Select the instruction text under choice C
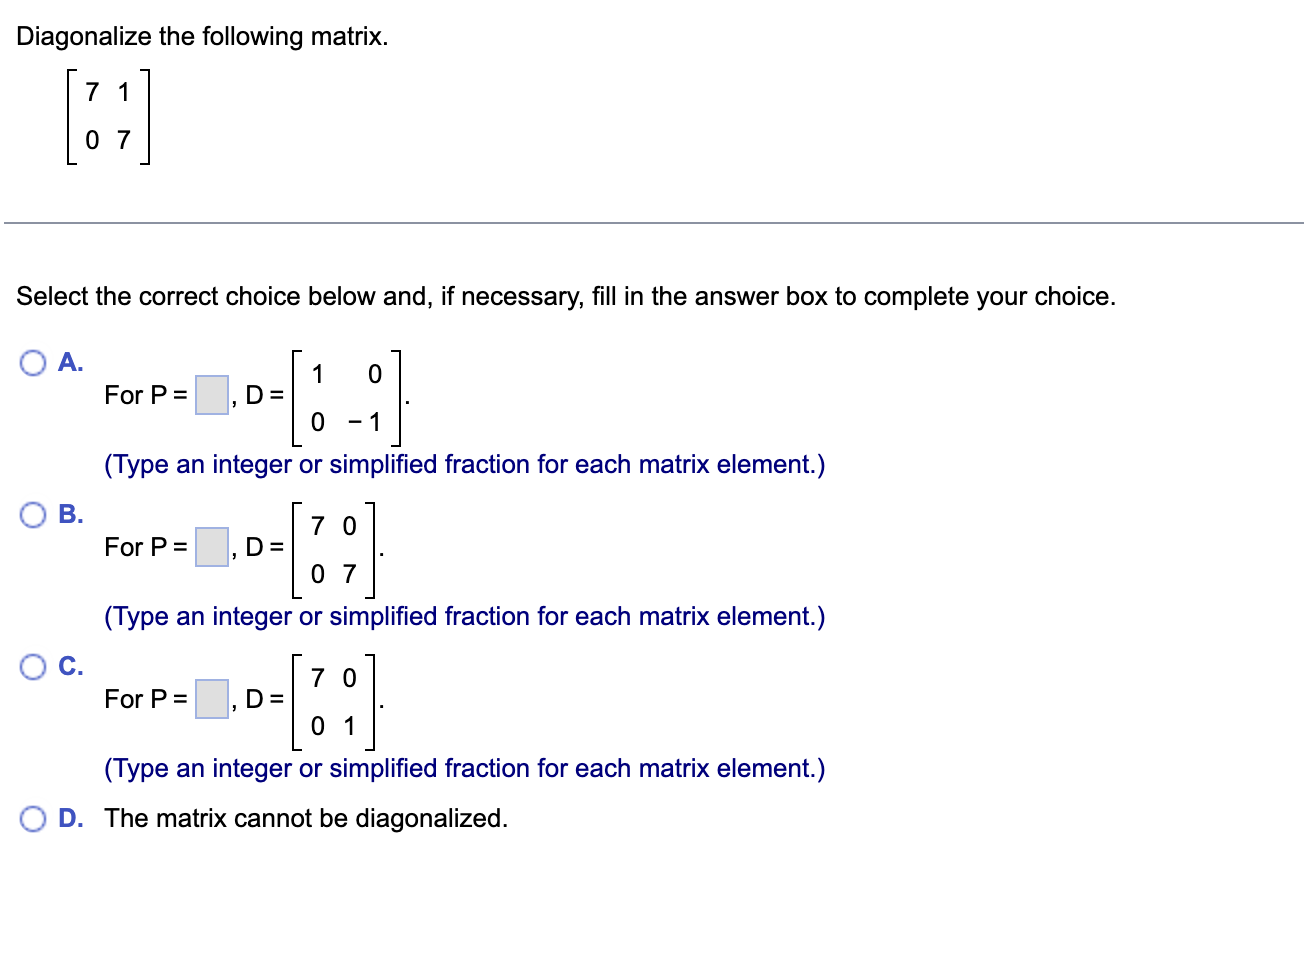The height and width of the screenshot is (962, 1304). point(463,768)
